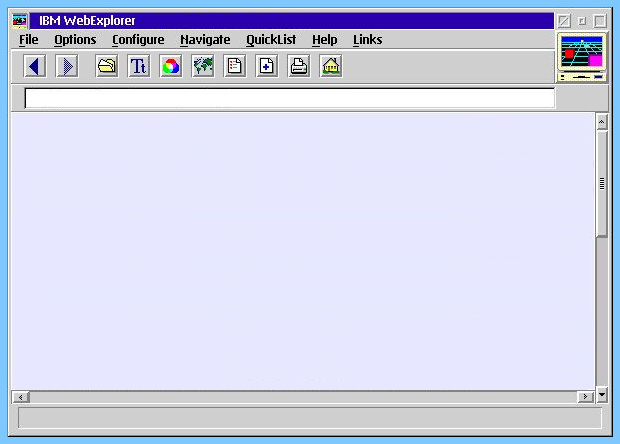620x444 pixels.
Task: Open the QuickList document icon
Action: (235, 66)
